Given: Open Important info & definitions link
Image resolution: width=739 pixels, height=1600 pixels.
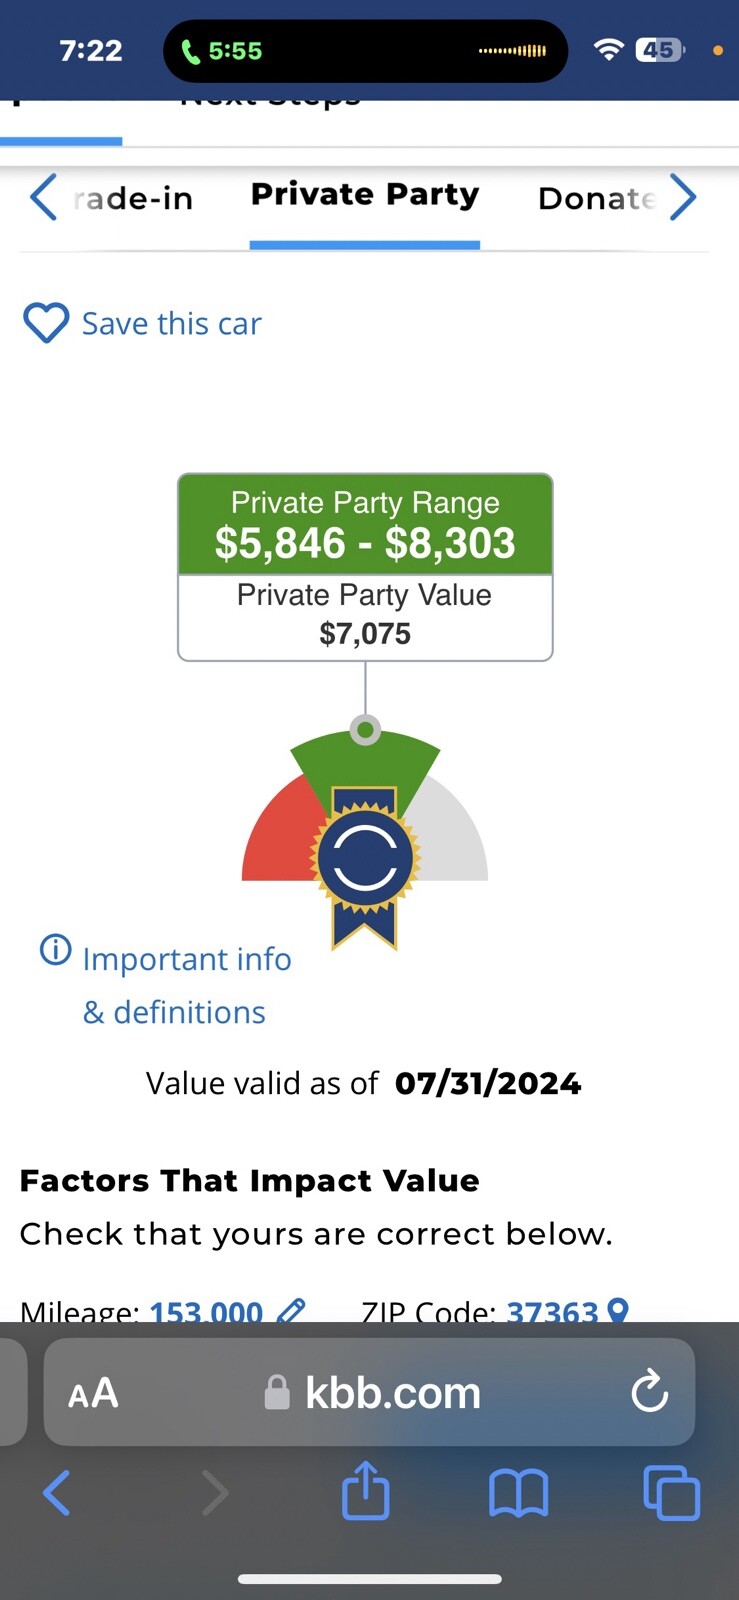Looking at the screenshot, I should (x=187, y=985).
